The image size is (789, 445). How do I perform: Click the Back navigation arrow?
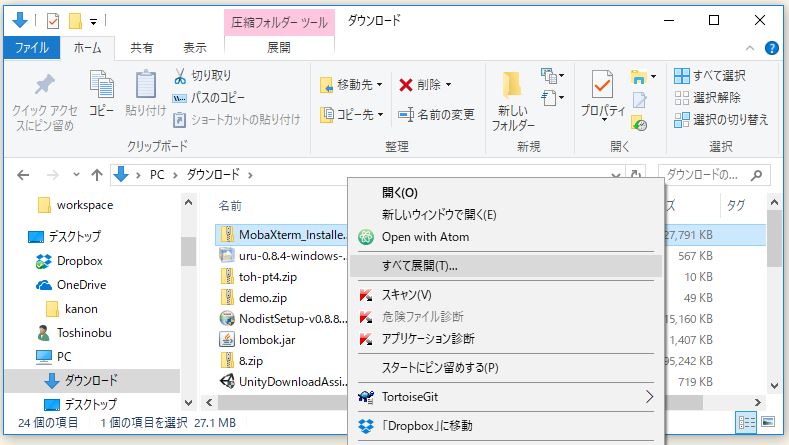point(23,175)
